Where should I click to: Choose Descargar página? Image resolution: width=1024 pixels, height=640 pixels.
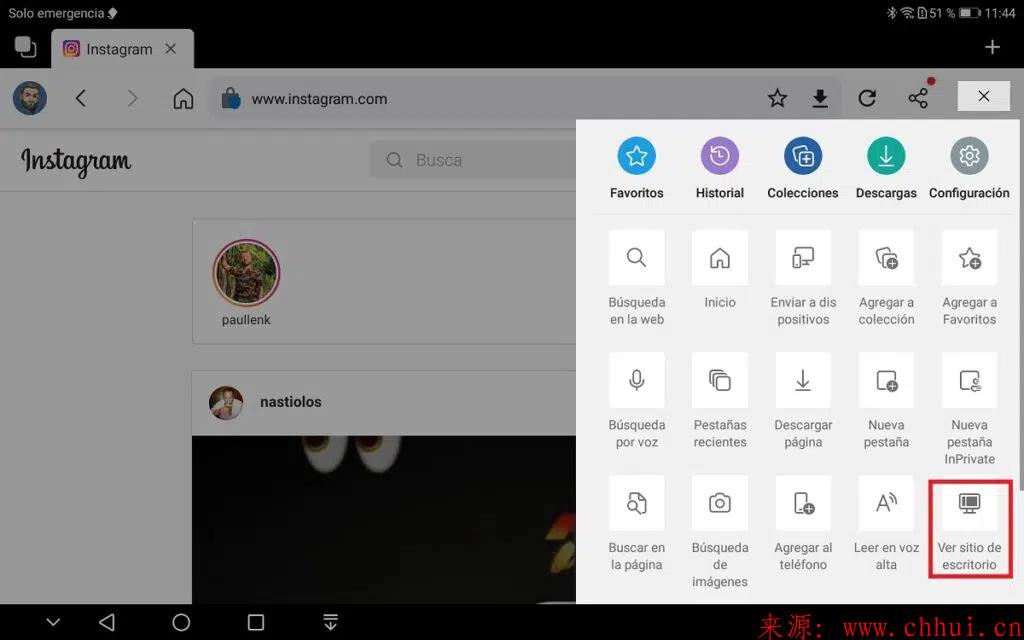803,401
